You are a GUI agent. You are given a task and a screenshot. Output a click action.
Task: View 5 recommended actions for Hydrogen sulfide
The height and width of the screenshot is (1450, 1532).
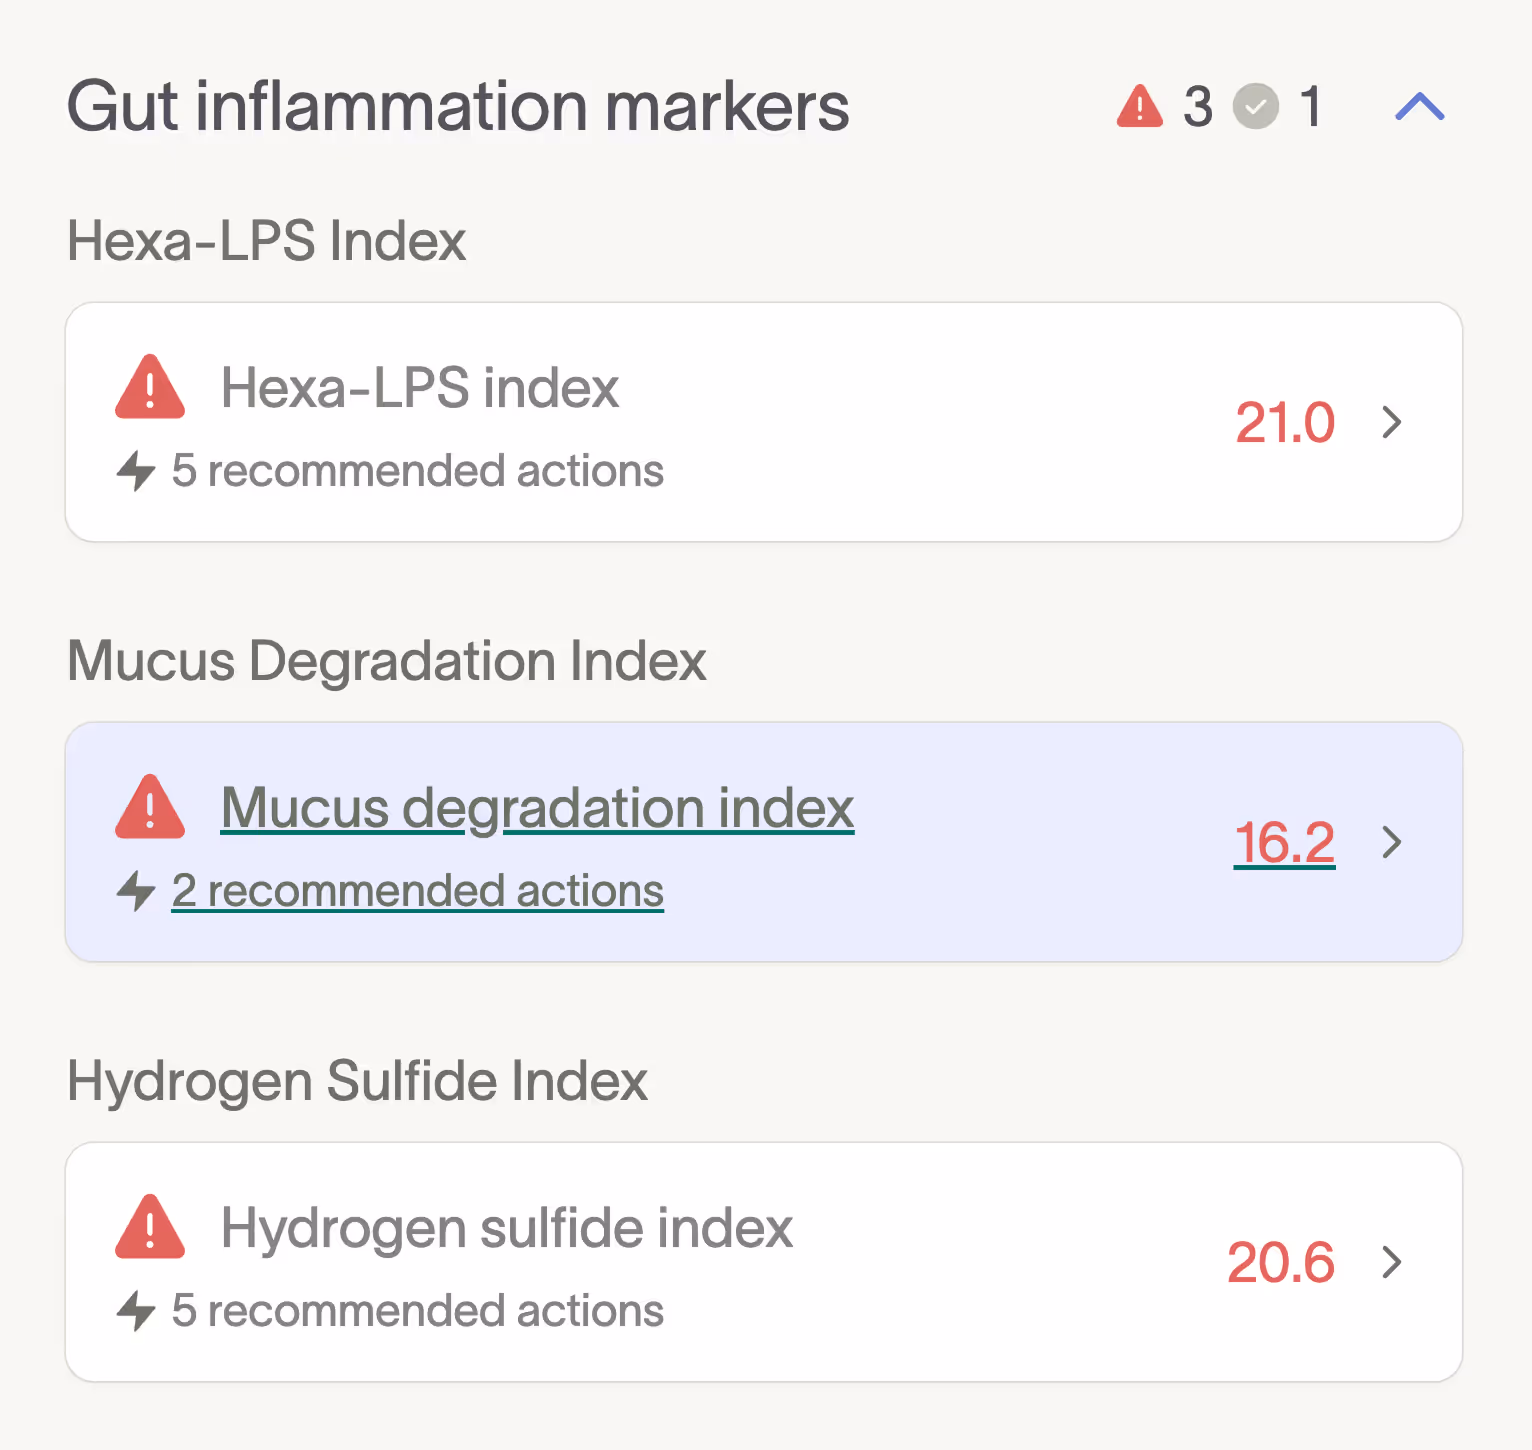[418, 1311]
